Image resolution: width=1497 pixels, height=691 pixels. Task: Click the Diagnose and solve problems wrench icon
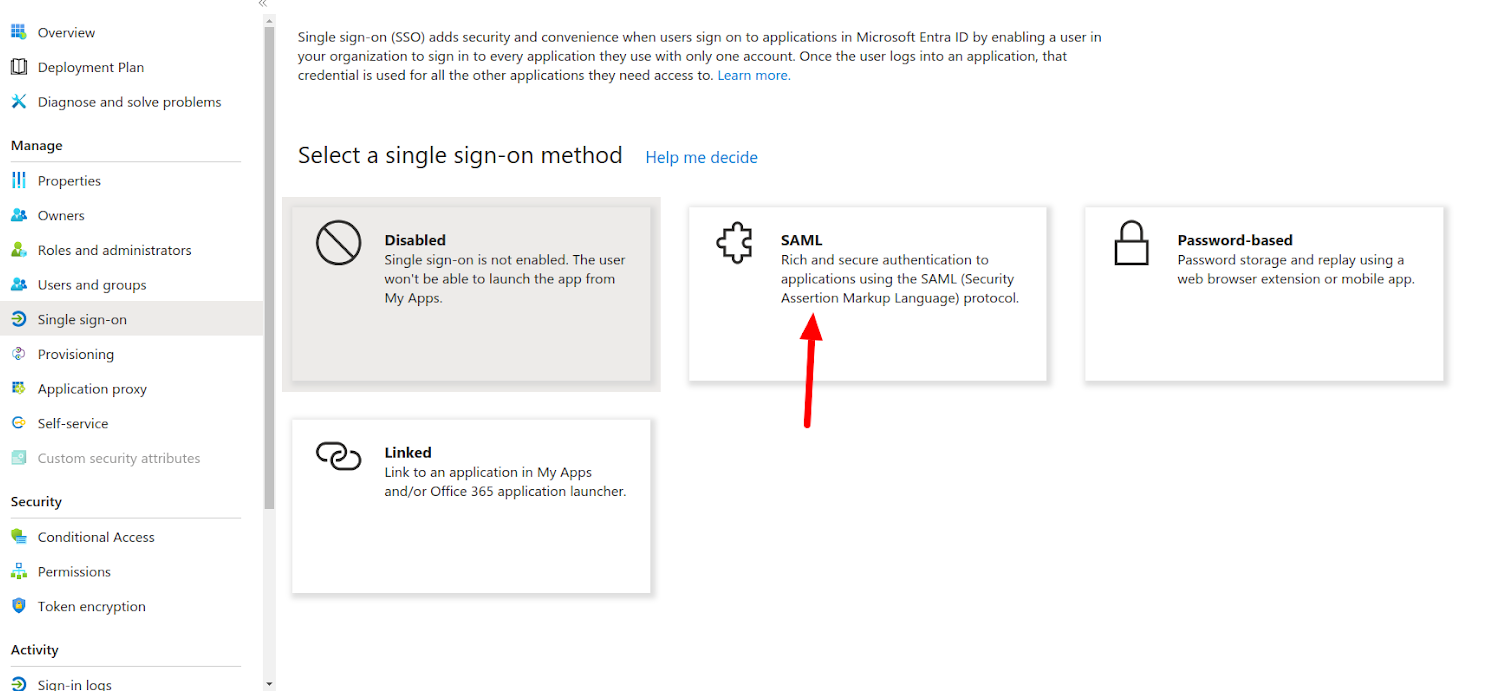click(18, 102)
